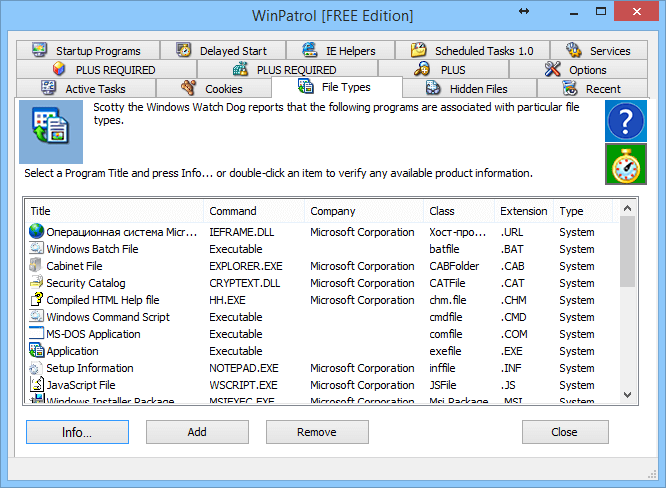Image resolution: width=666 pixels, height=488 pixels.
Task: Select the Cabinet File entry
Action: click(x=322, y=266)
